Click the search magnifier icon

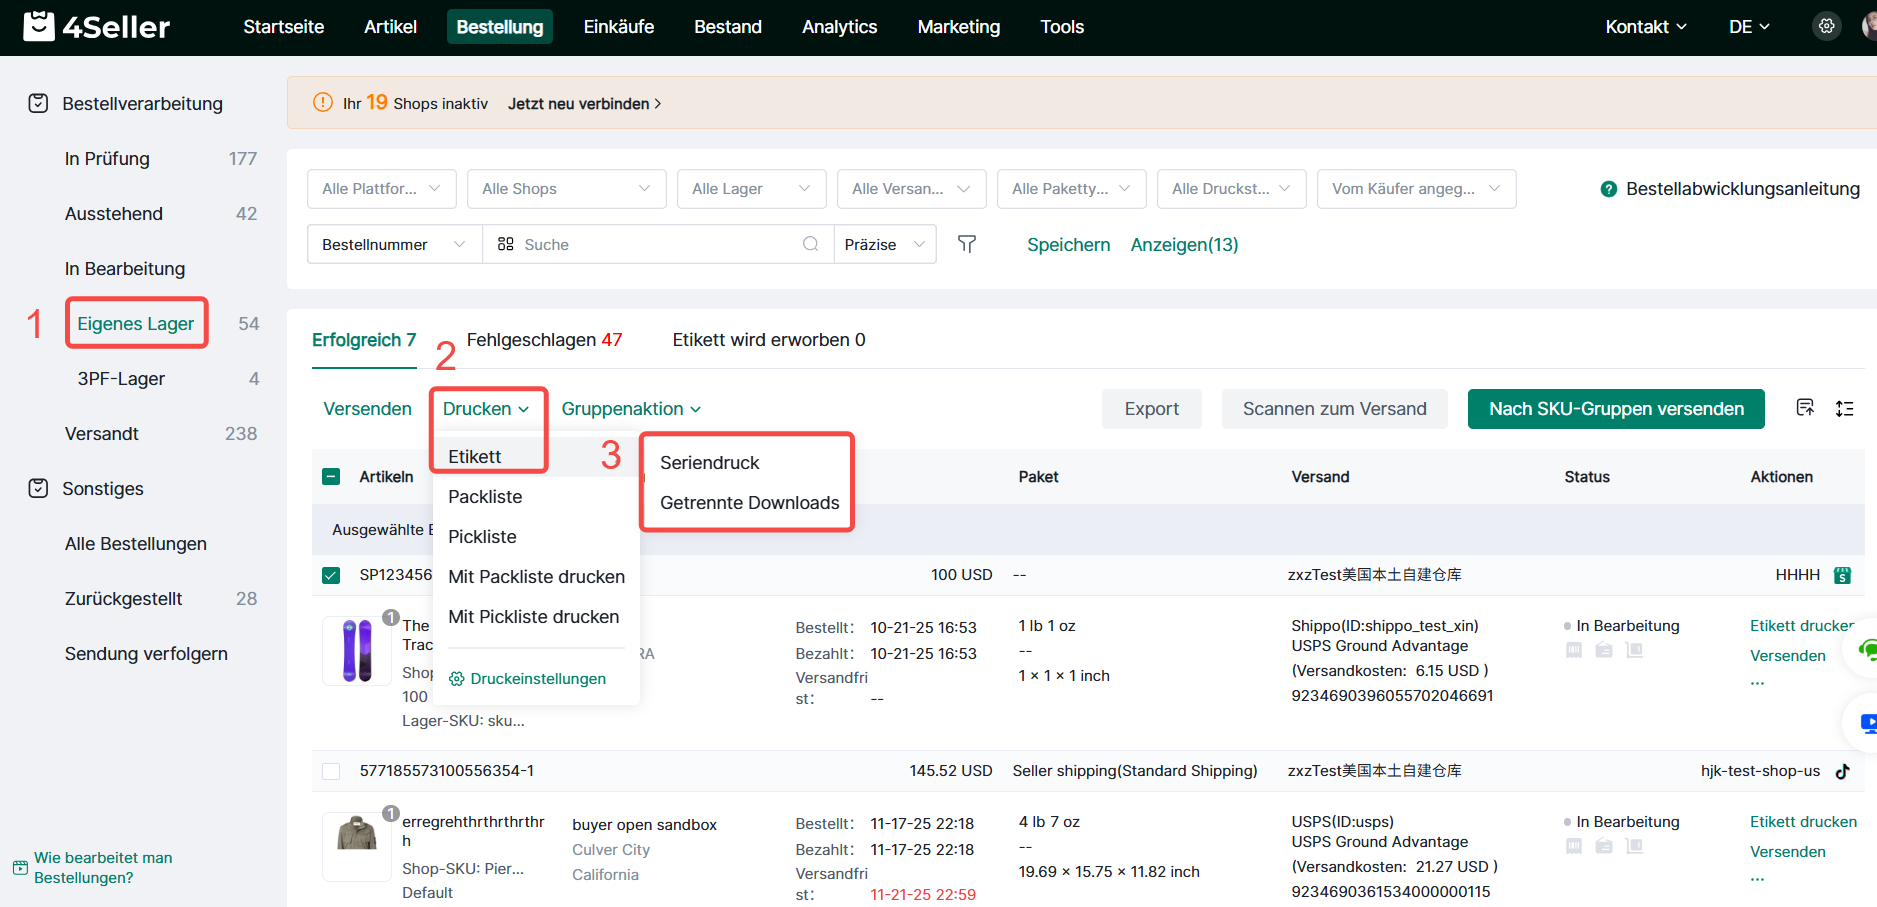(810, 244)
